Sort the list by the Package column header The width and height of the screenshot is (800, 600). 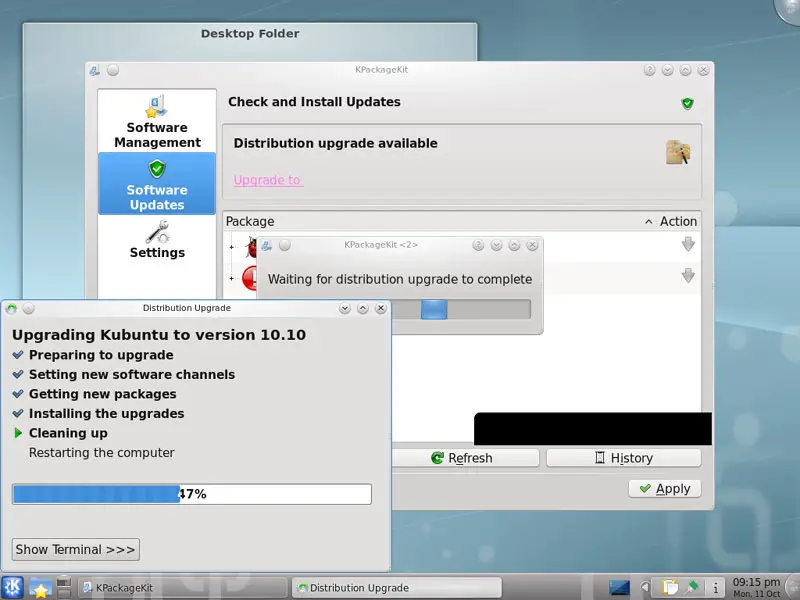pos(250,221)
